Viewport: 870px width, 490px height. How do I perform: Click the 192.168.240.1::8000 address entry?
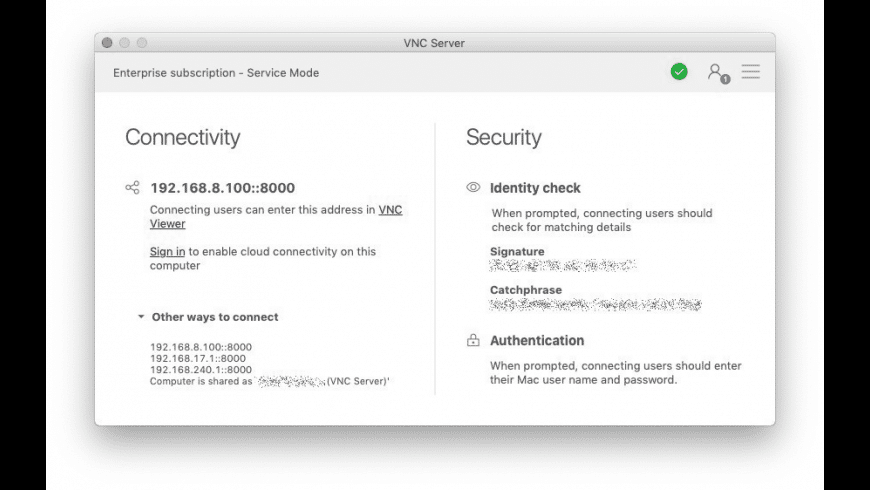[201, 369]
